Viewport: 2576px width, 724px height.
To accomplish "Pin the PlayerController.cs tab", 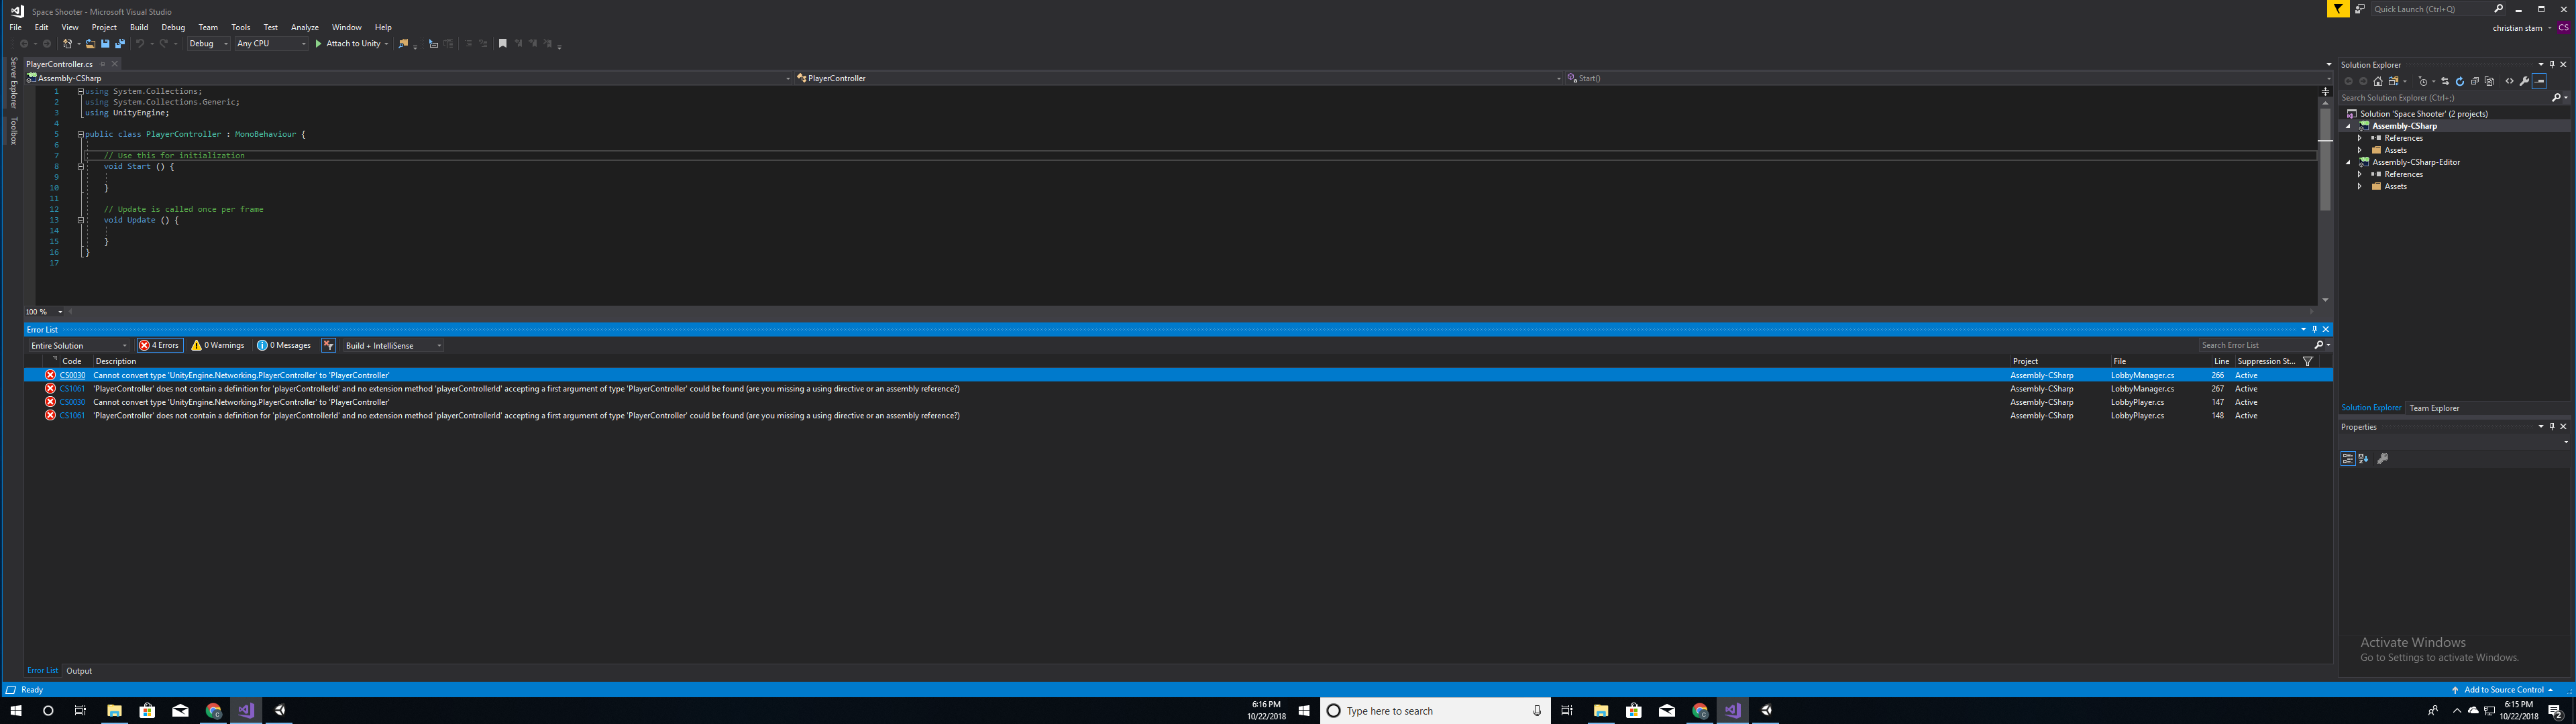I will pyautogui.click(x=102, y=64).
